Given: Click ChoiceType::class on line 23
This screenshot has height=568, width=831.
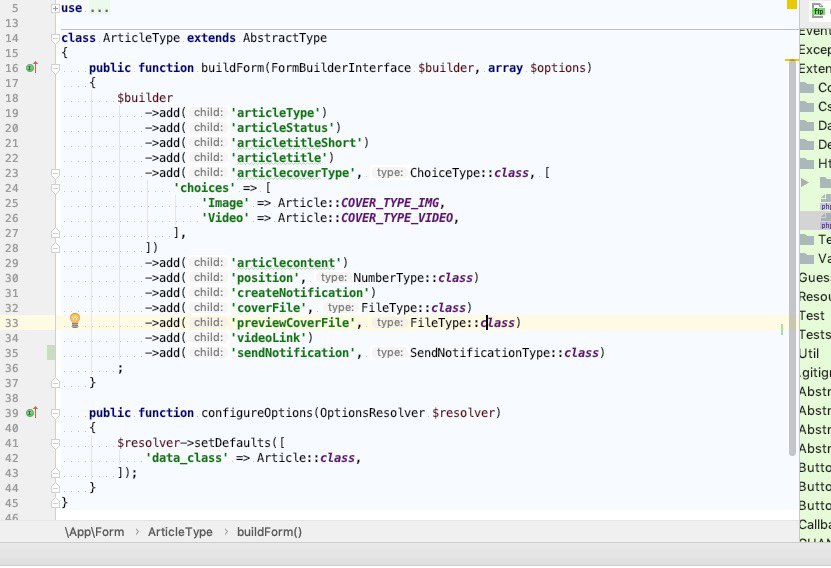Looking at the screenshot, I should [x=469, y=173].
